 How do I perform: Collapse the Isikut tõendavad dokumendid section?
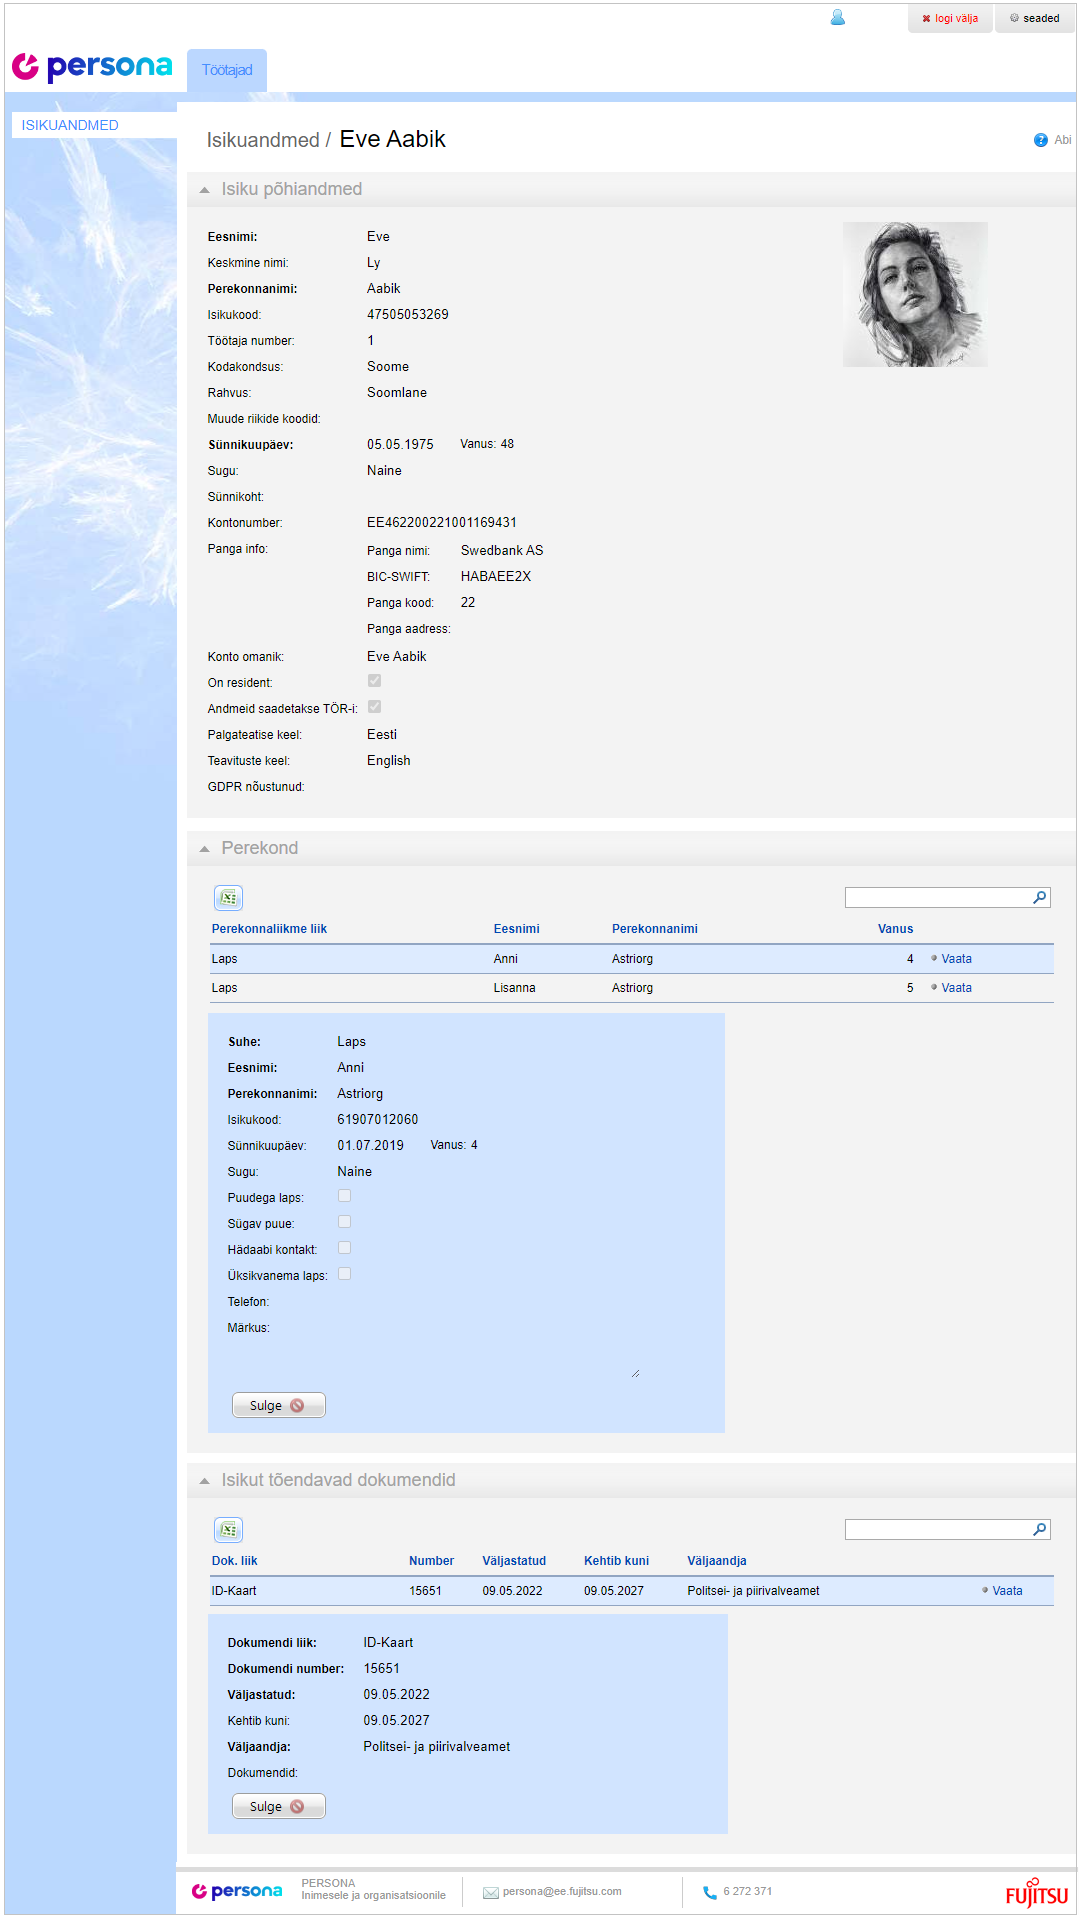coord(205,1481)
